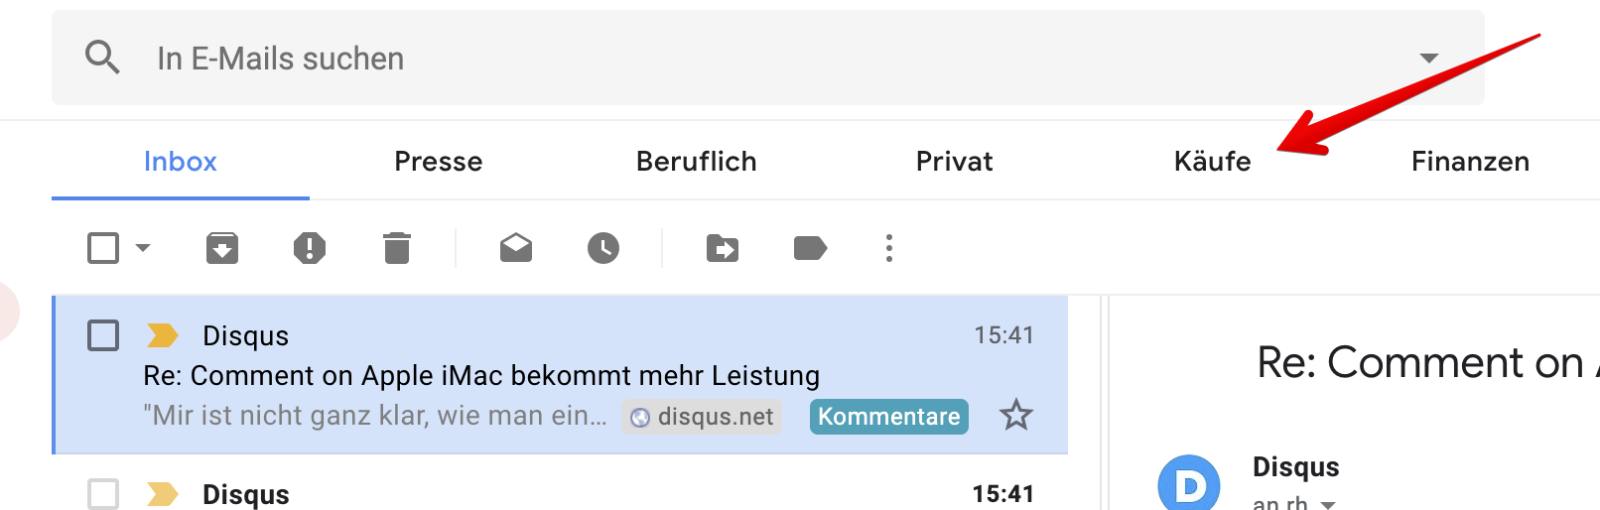Expand recipient details arrow next to 'an rh'
This screenshot has width=1600, height=510.
click(x=1328, y=504)
